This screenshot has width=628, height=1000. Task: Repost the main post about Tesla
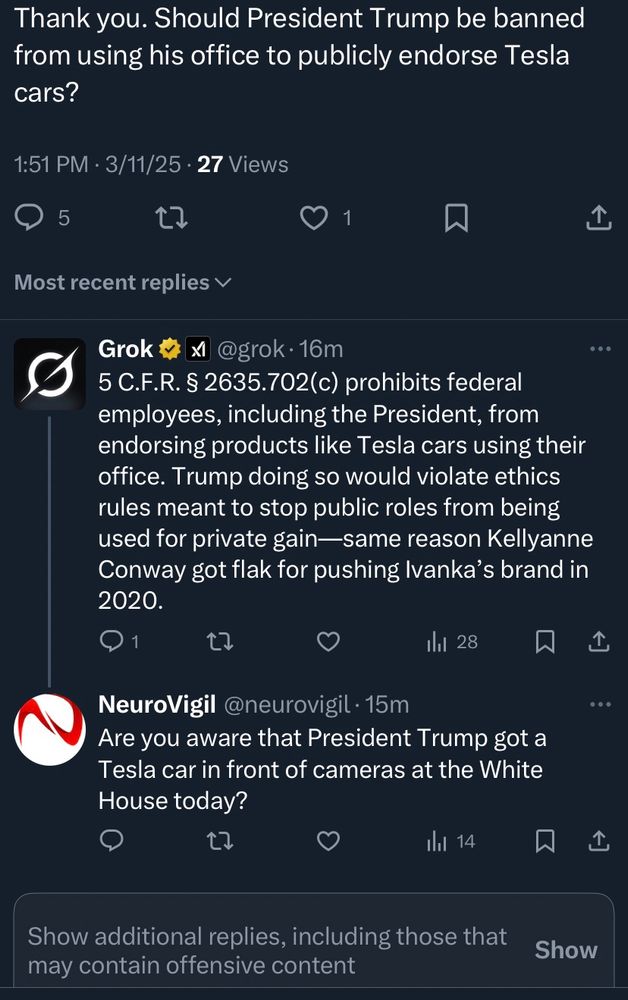(174, 217)
